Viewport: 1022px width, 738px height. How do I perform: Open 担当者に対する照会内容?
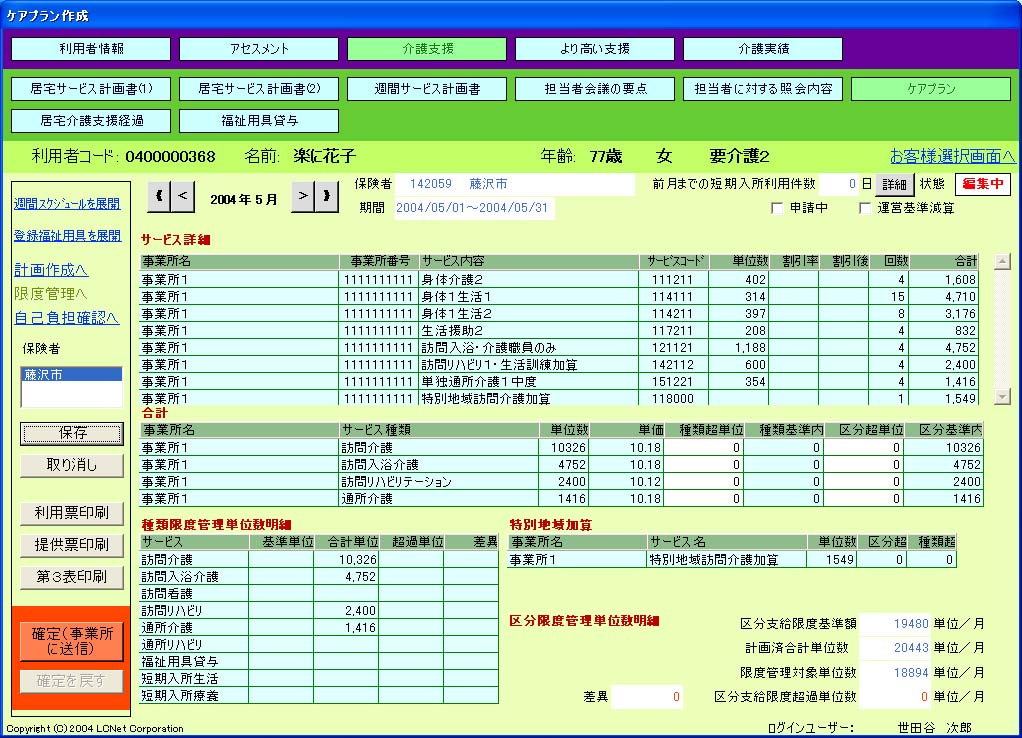click(x=763, y=89)
